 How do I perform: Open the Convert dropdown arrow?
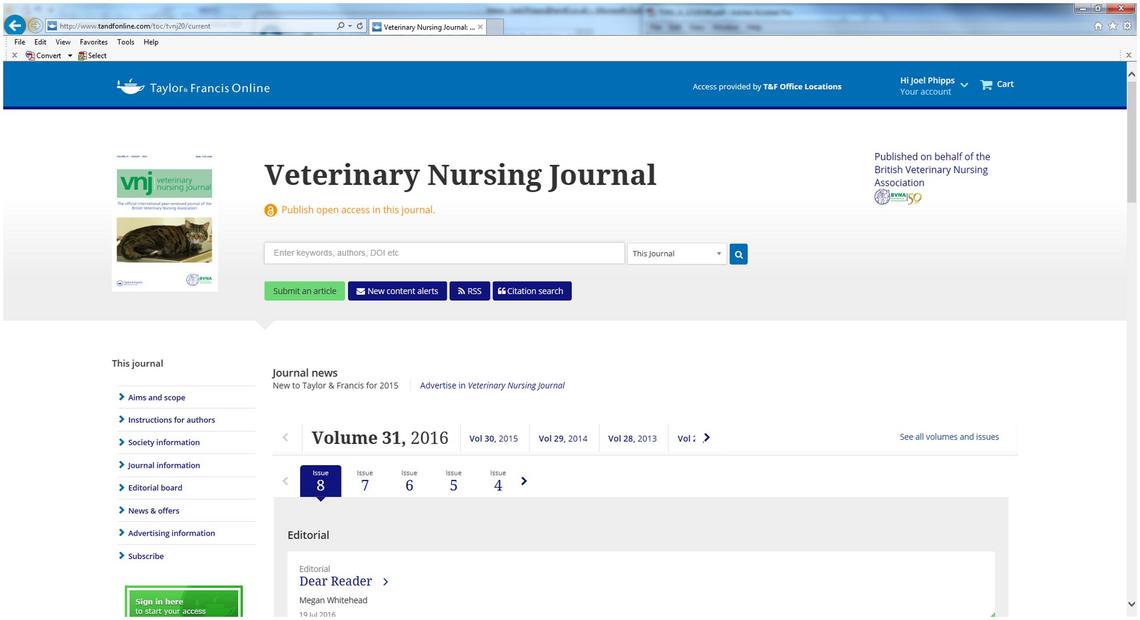70,55
